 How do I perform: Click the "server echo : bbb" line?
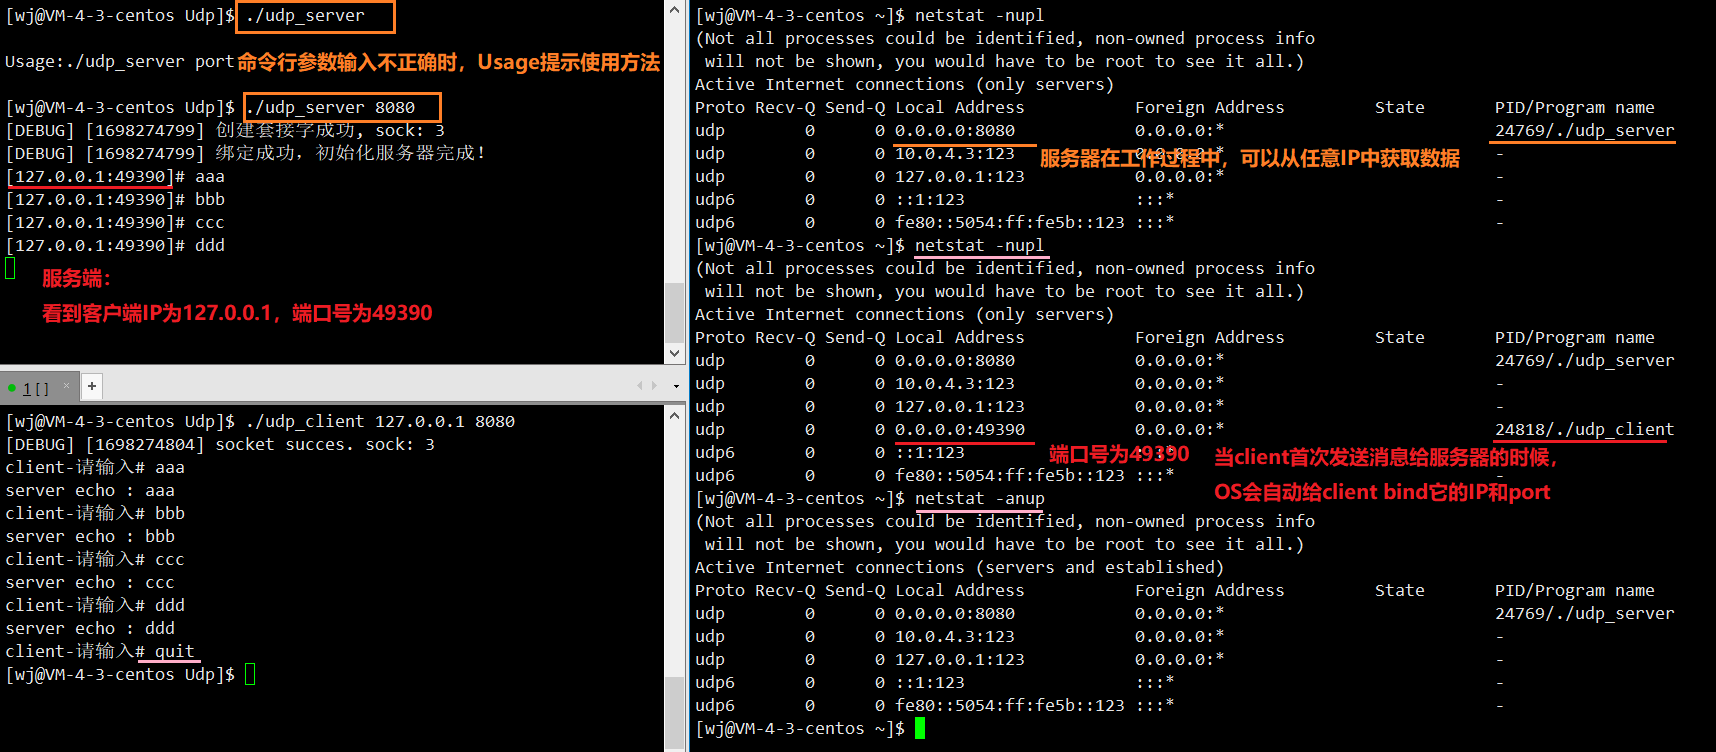pos(90,536)
